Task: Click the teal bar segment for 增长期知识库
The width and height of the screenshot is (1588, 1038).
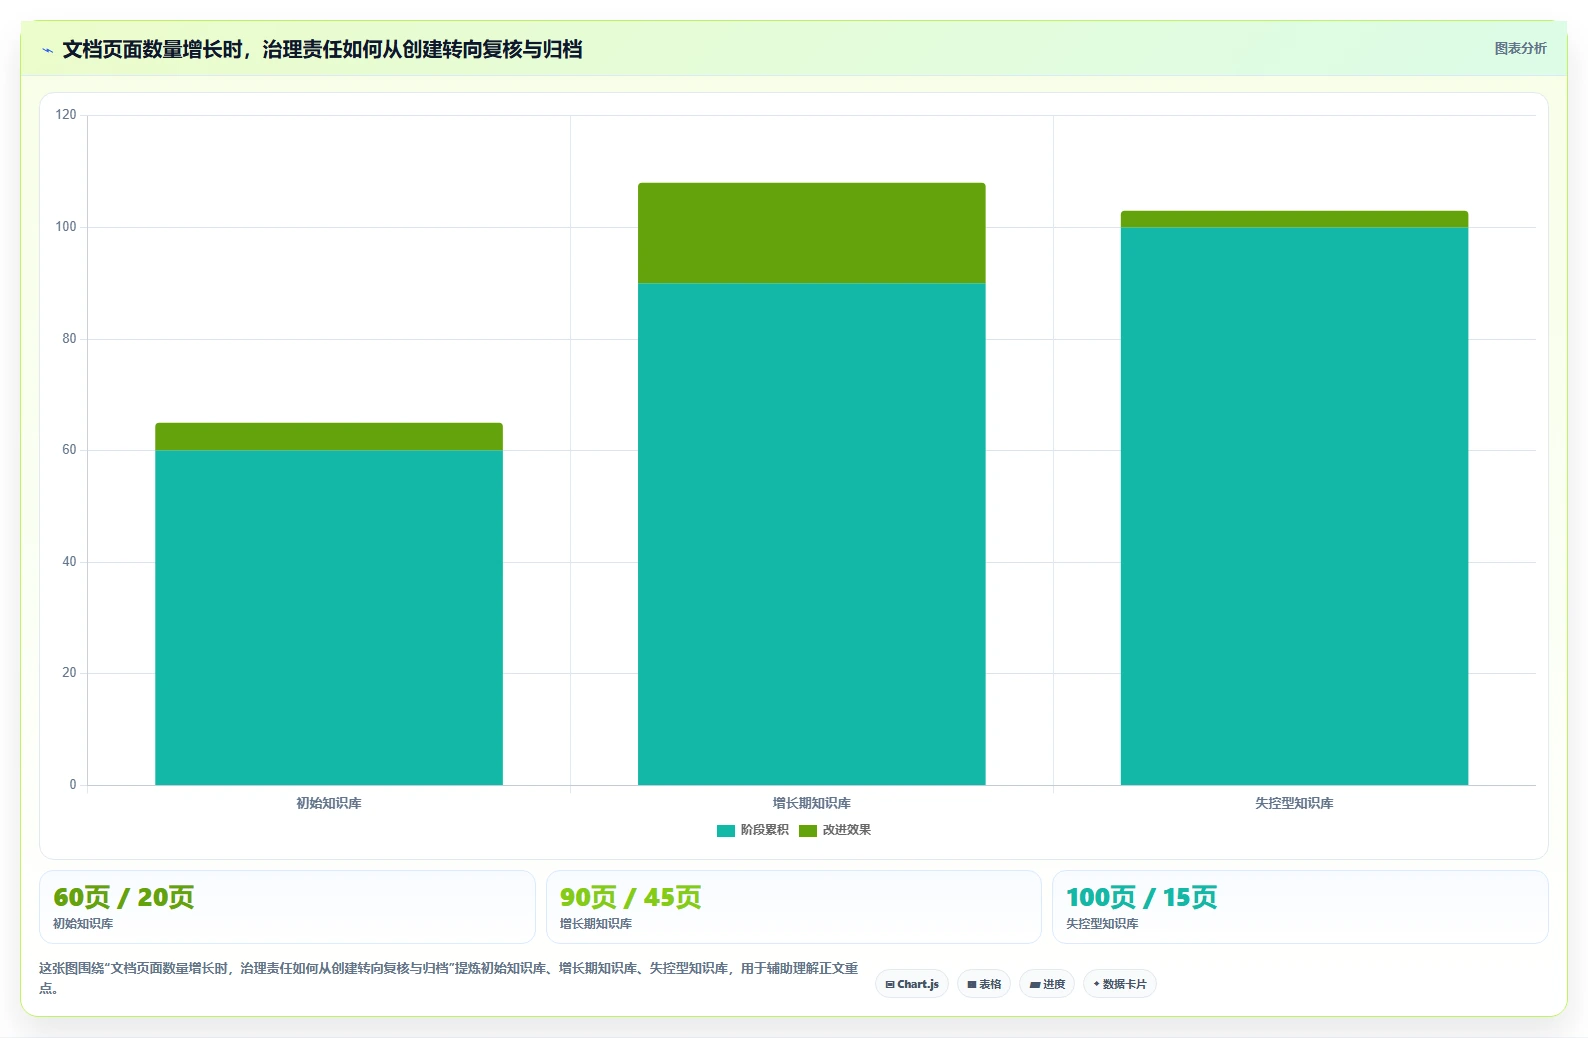Action: (x=811, y=534)
